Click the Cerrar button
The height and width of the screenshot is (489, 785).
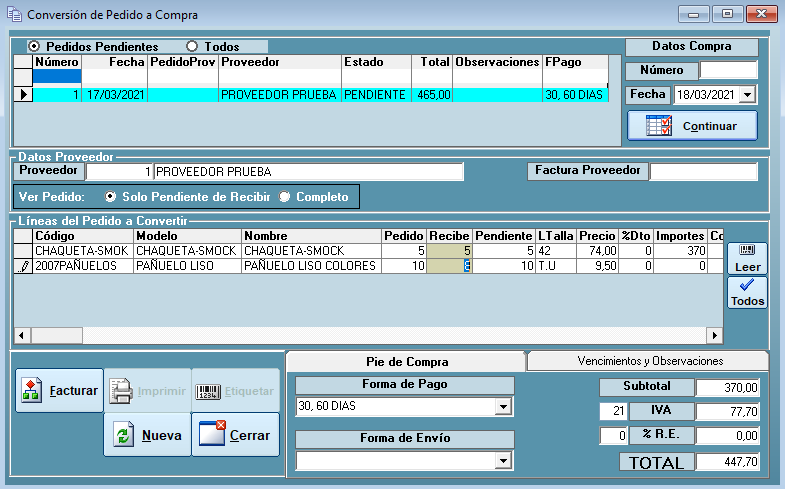[235, 434]
